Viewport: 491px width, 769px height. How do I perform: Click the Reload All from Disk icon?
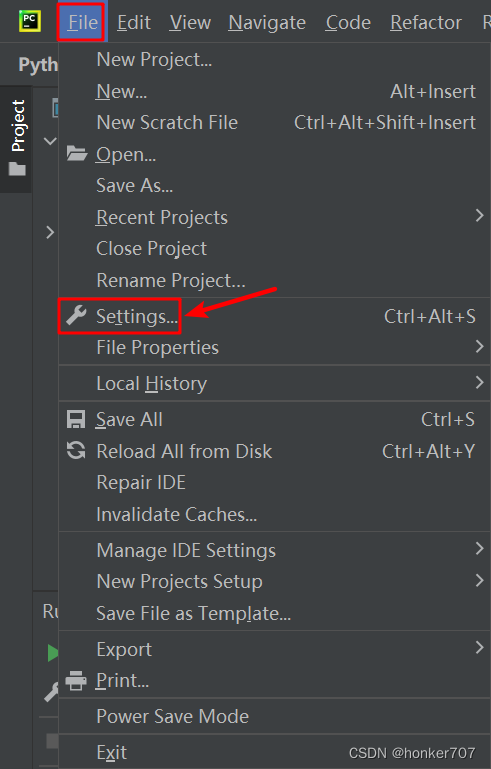(76, 450)
